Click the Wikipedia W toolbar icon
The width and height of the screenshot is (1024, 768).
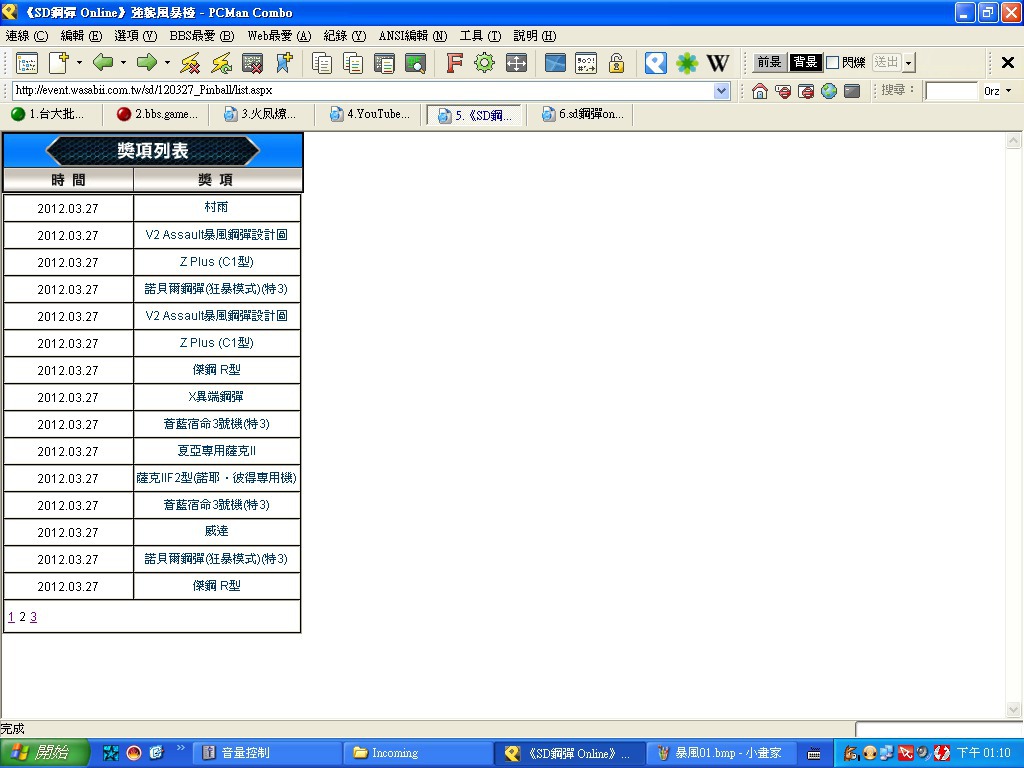click(x=718, y=63)
